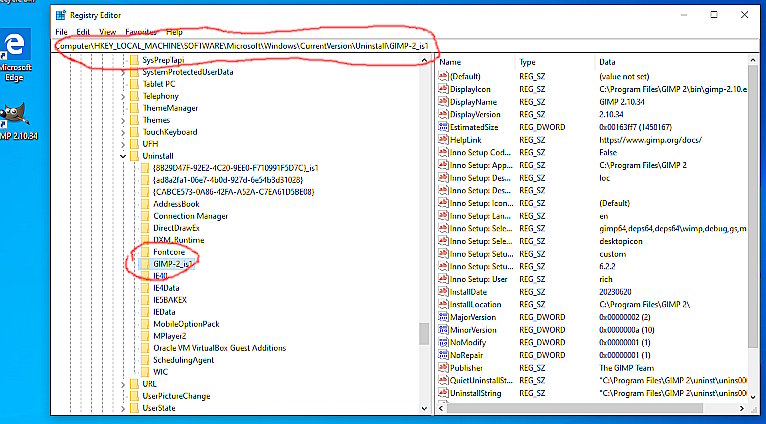This screenshot has width=766, height=424.
Task: Click the UninstallString value icon
Action: [443, 393]
